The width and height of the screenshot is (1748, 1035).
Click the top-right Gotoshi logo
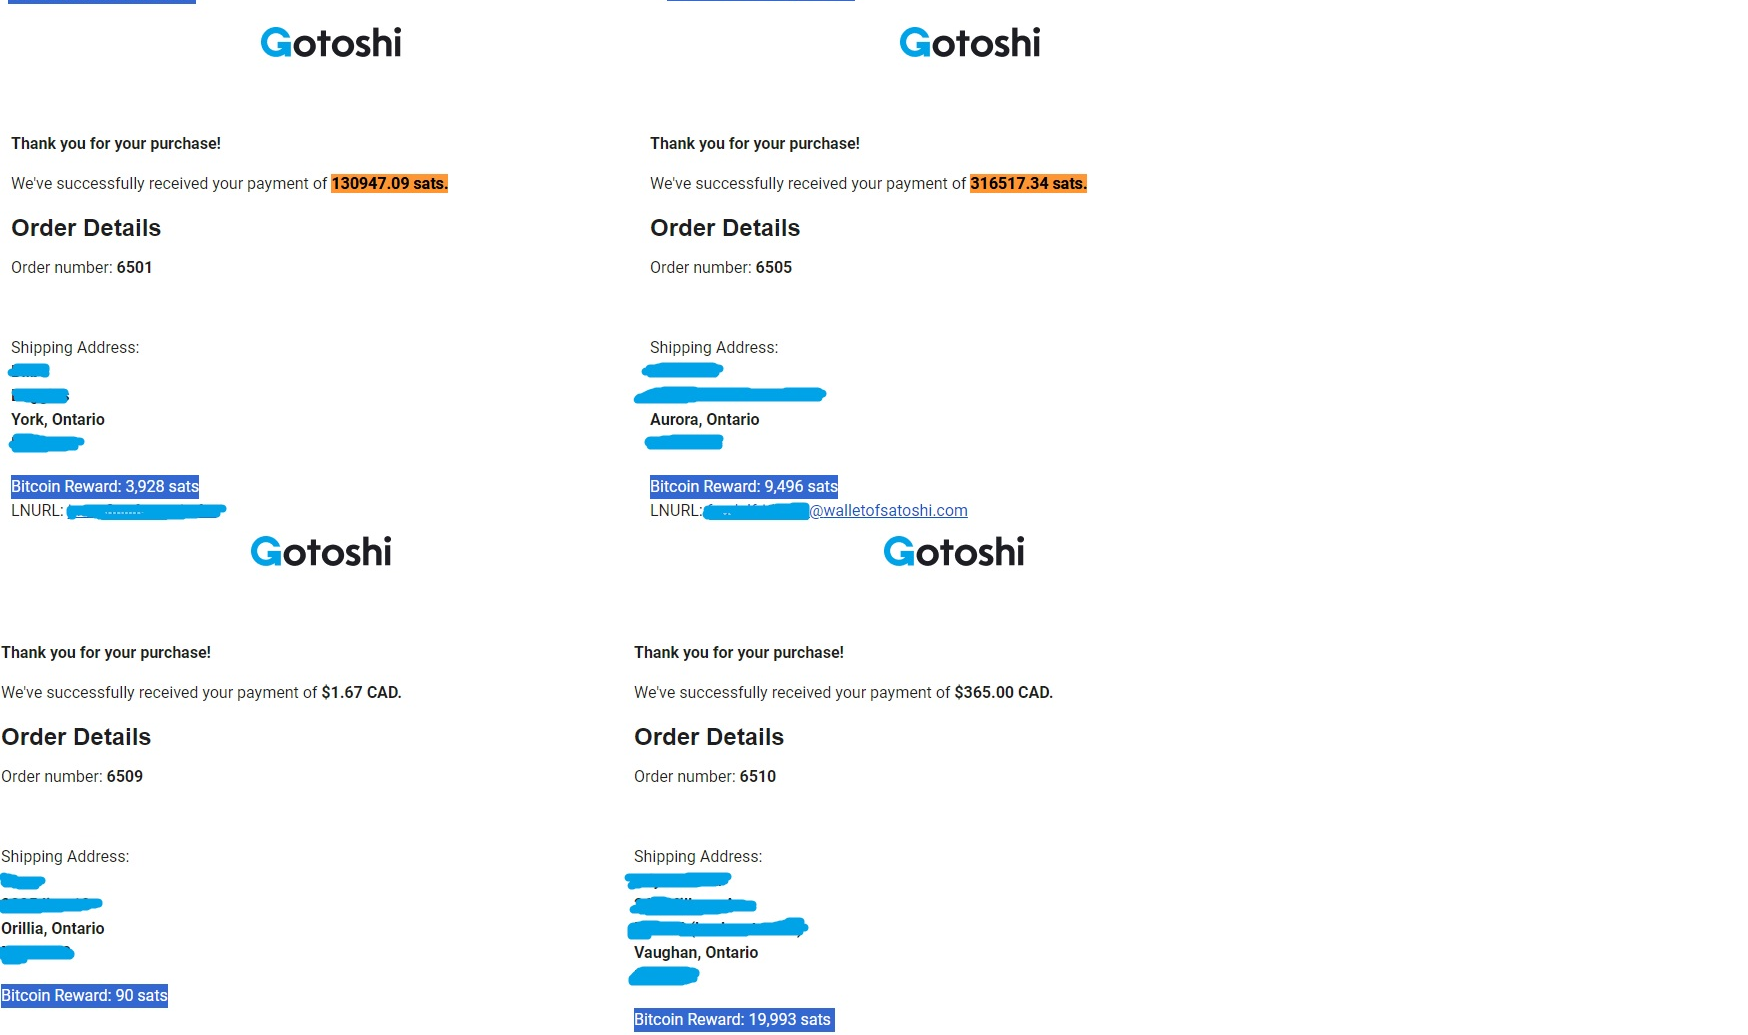(x=970, y=43)
